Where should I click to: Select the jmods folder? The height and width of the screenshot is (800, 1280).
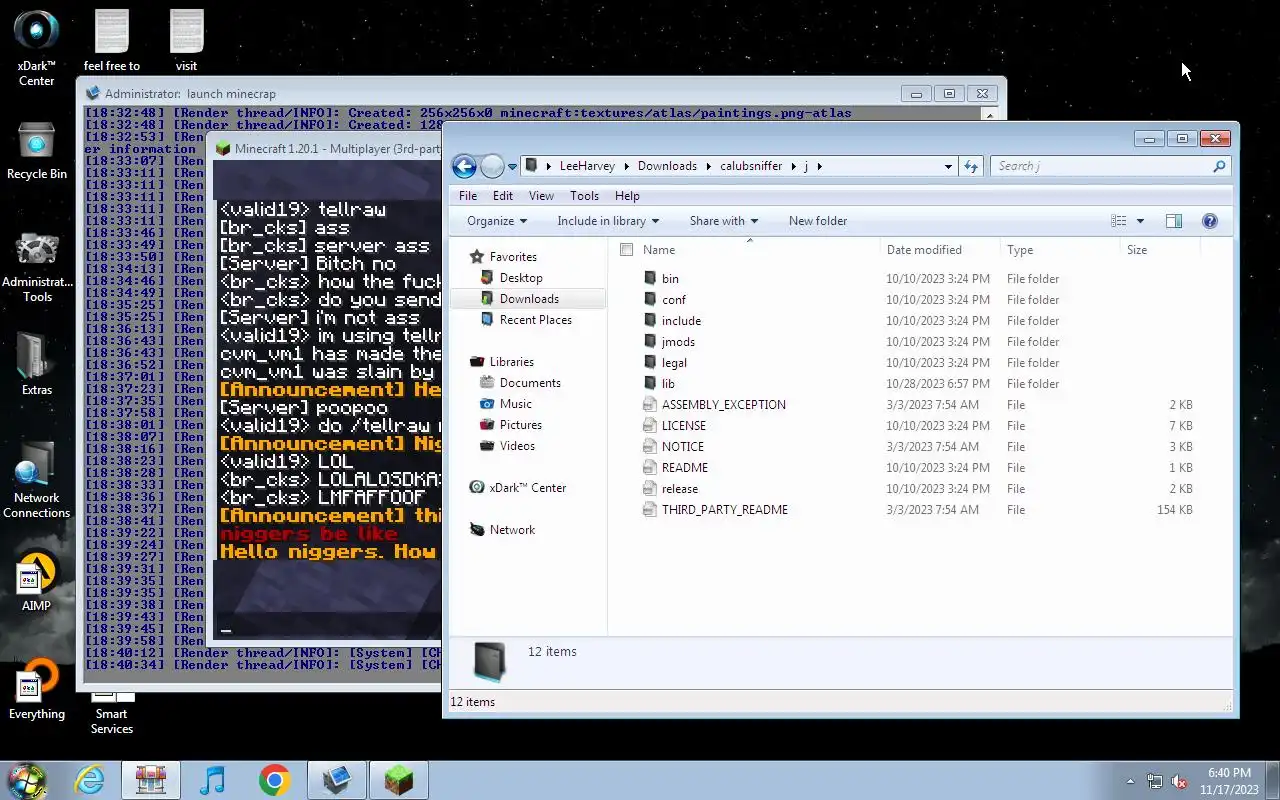[x=678, y=342]
